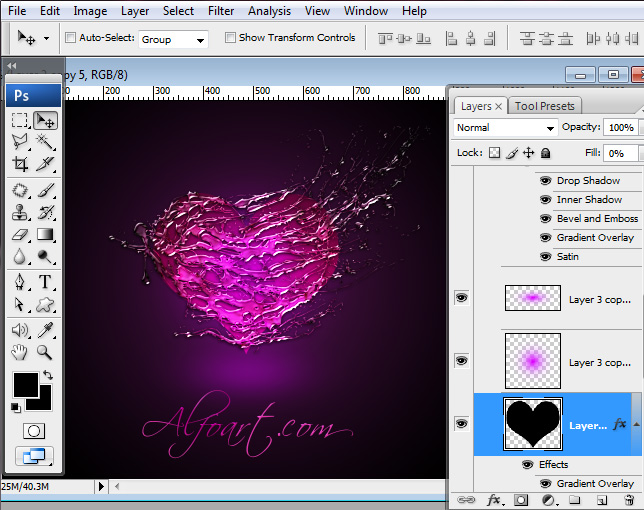Image resolution: width=644 pixels, height=510 pixels.
Task: Collapse effects list on the selected heart layer
Action: [x=635, y=425]
